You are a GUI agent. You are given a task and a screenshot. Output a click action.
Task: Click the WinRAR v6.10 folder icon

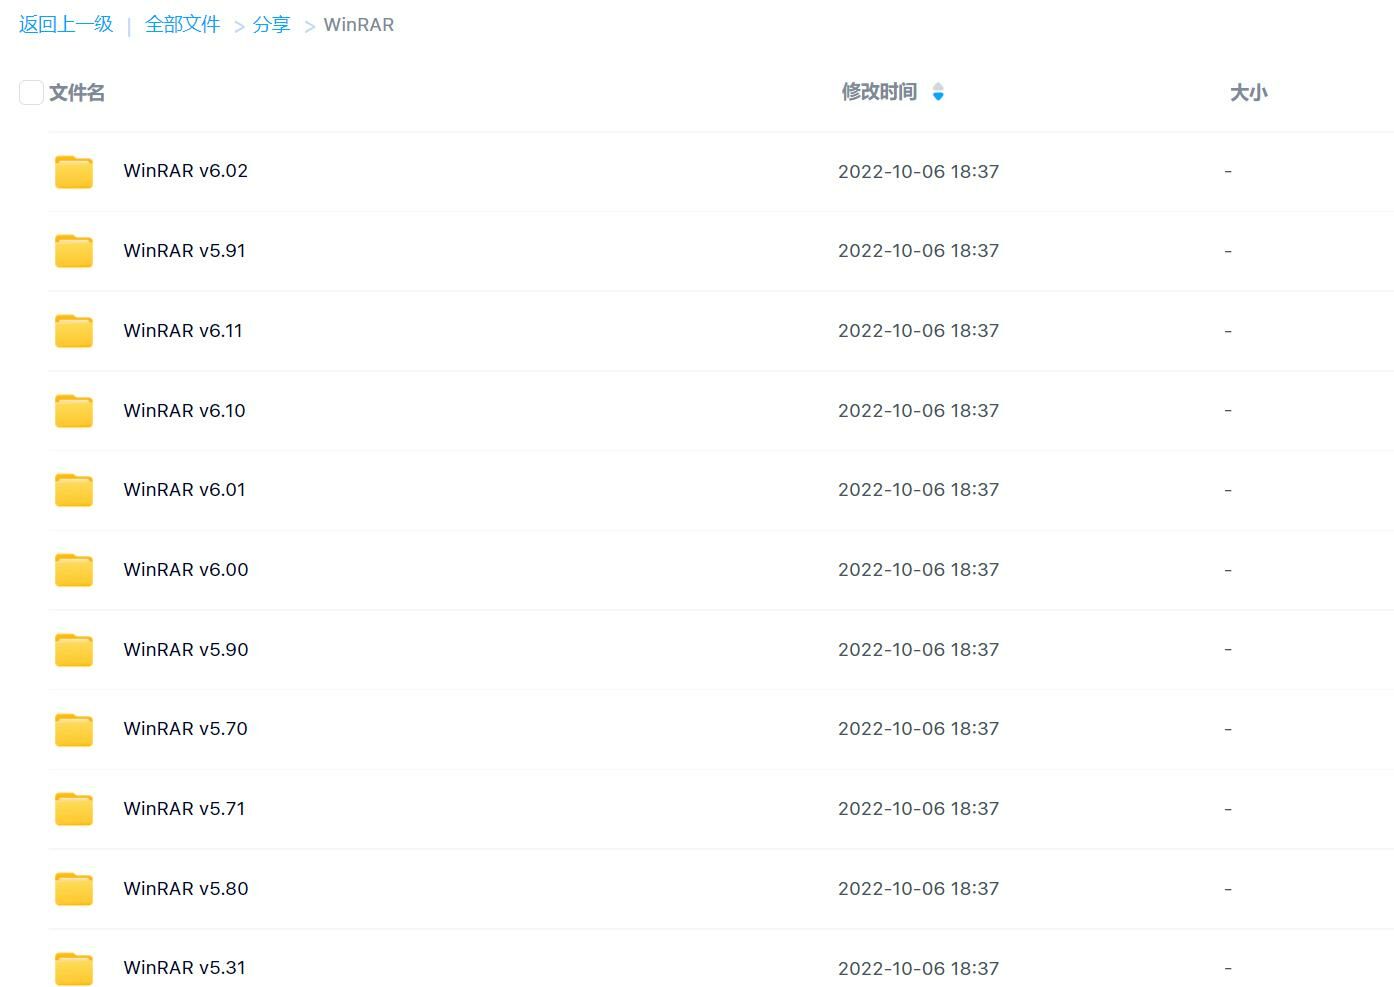[74, 411]
